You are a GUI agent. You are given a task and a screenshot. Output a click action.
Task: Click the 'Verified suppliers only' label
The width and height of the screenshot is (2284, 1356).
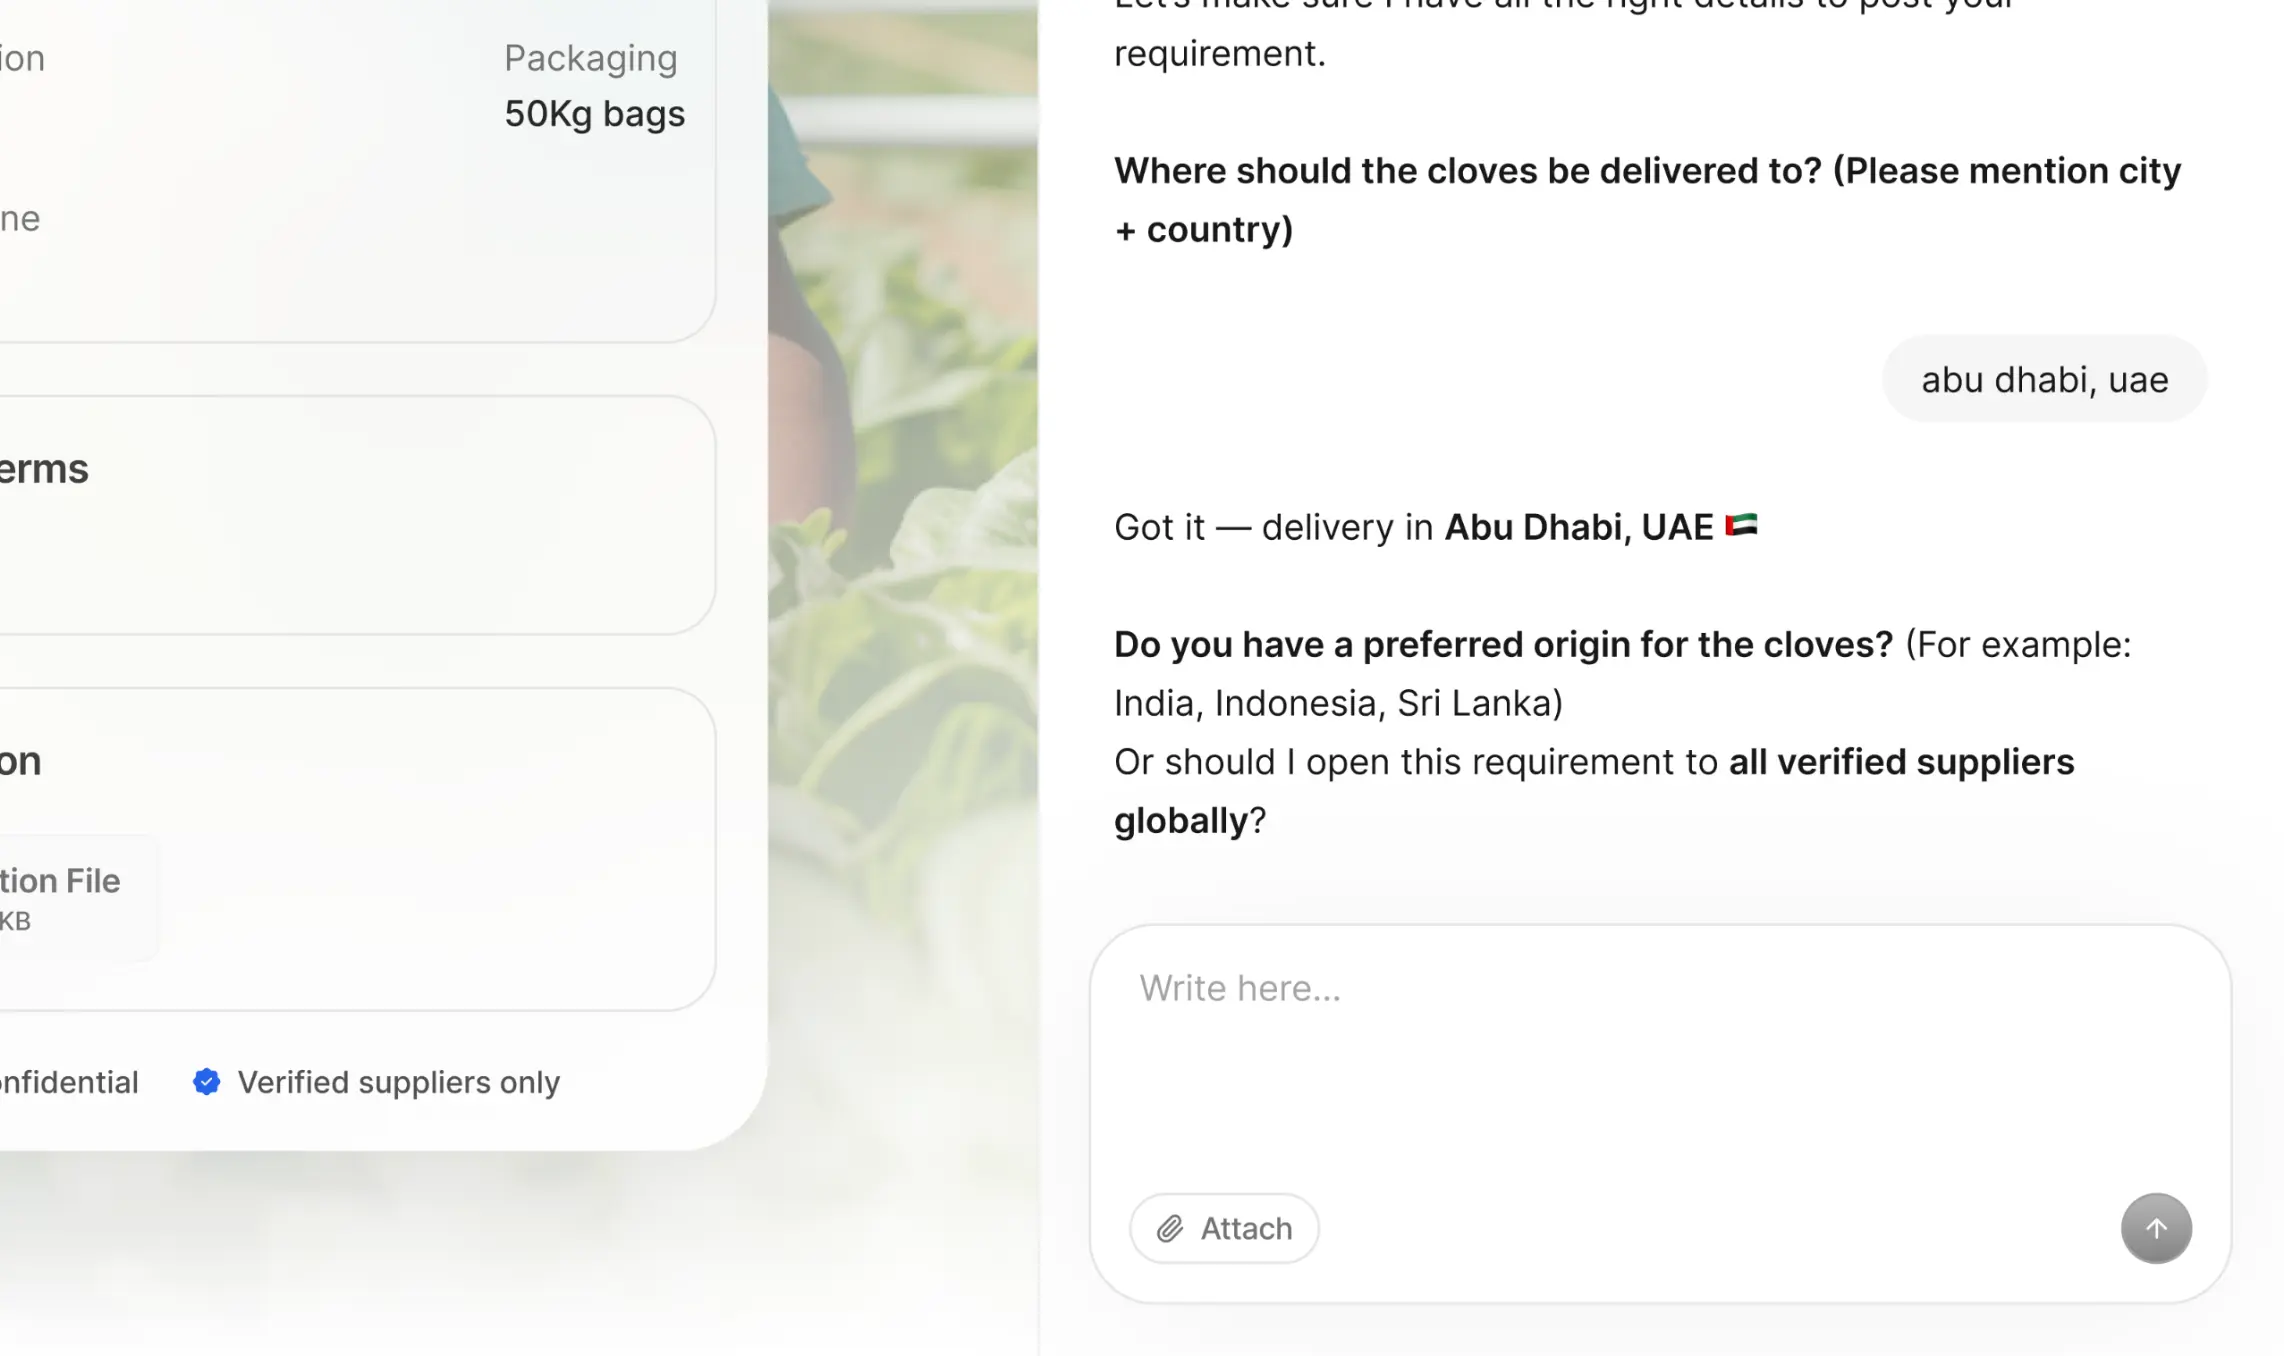point(398,1082)
